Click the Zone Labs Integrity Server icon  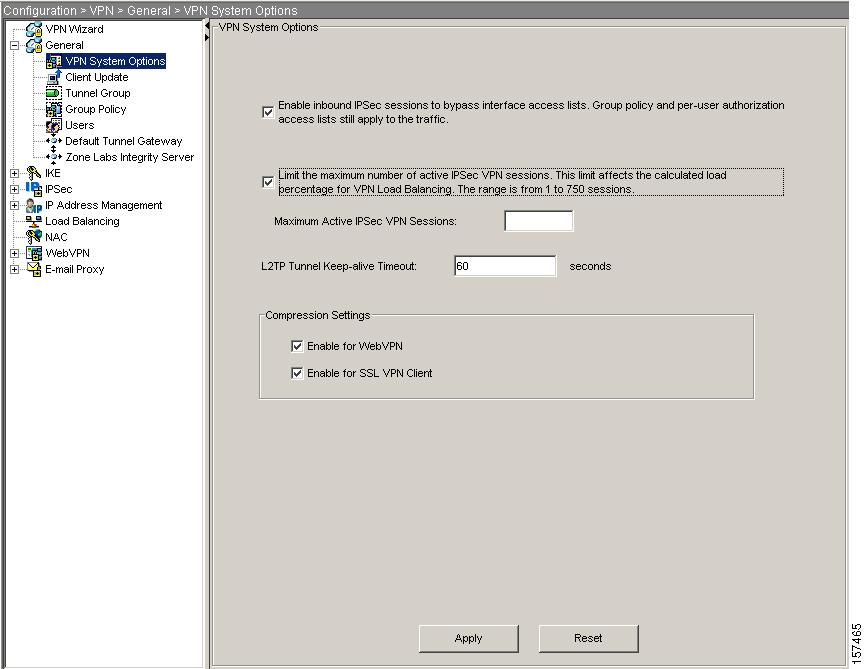coord(54,157)
